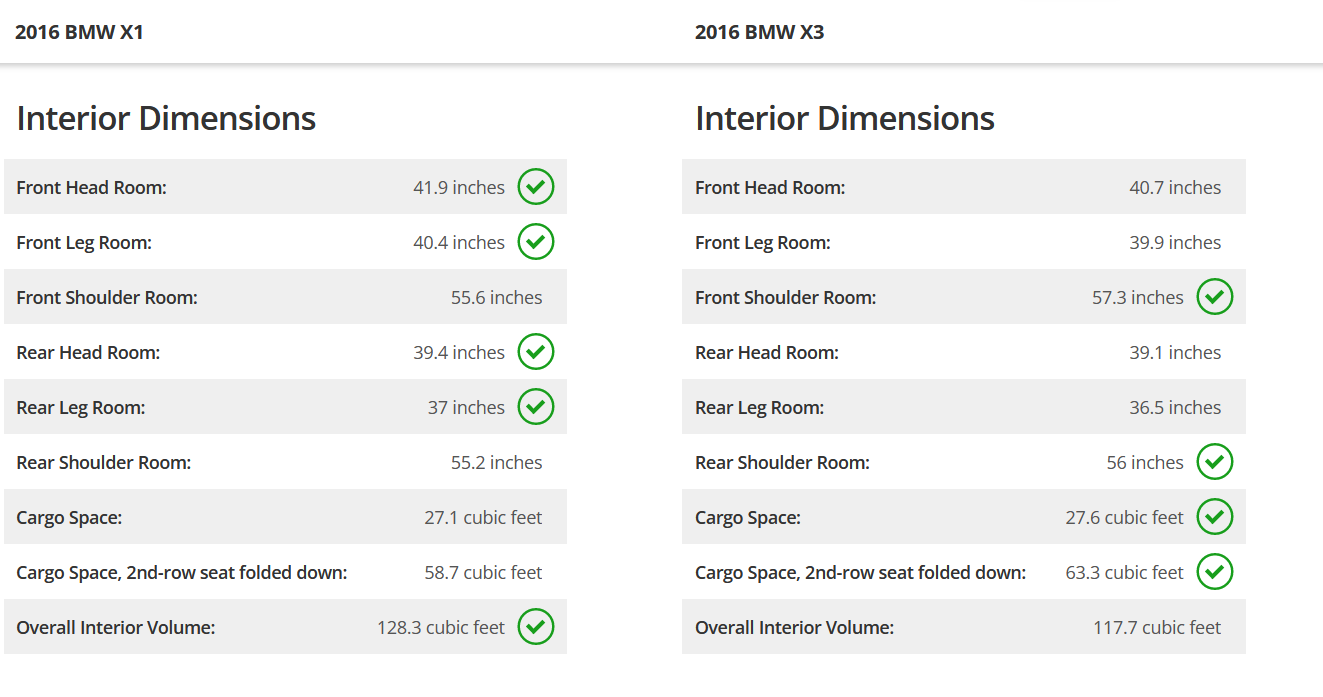Click the checkmark next to 27.6 cubic feet
Image resolution: width=1323 pixels, height=697 pixels.
point(1215,517)
